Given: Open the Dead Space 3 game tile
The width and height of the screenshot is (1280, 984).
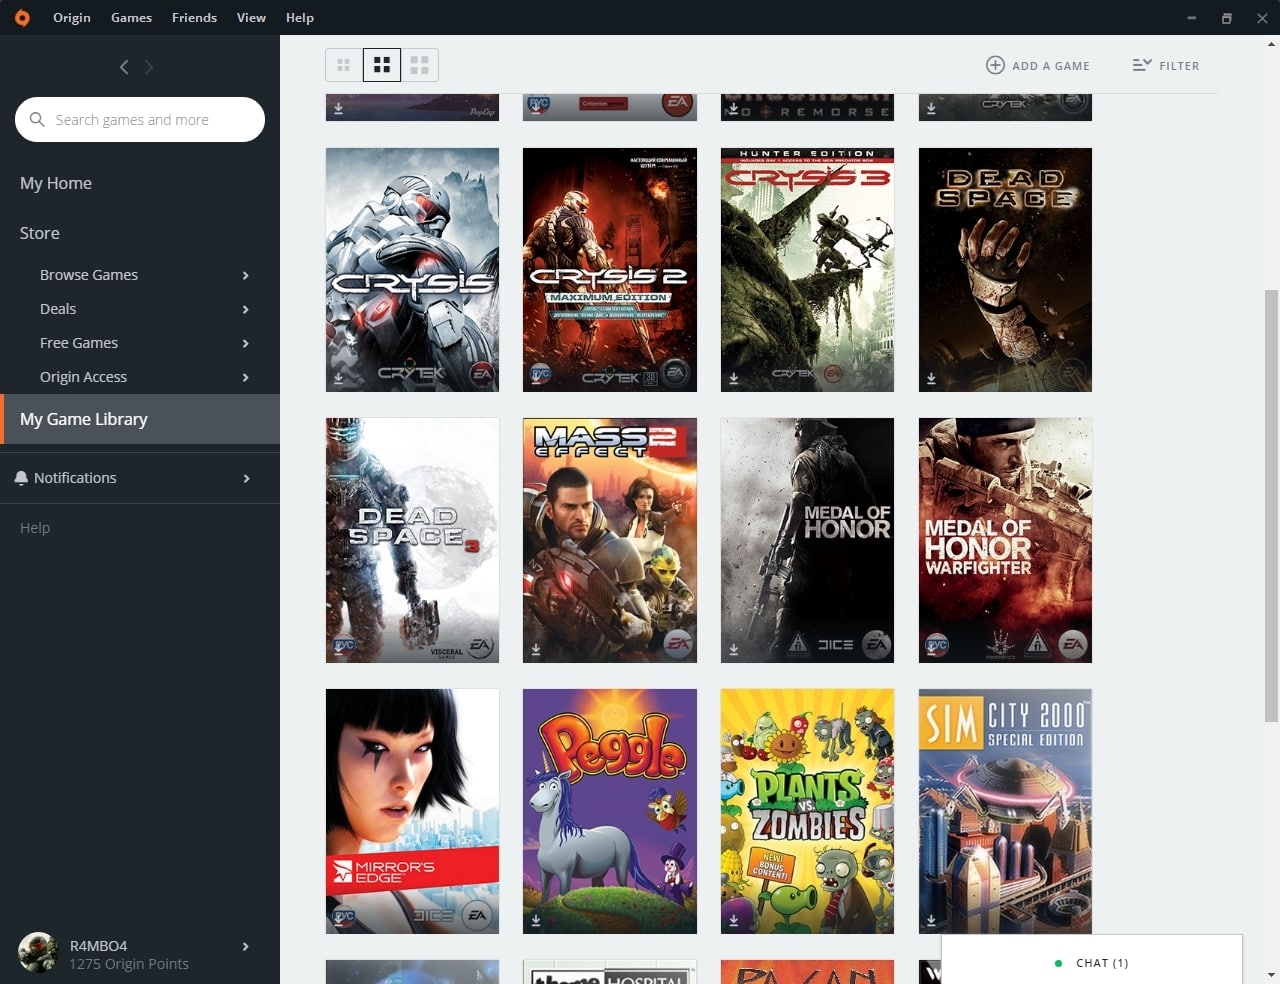Looking at the screenshot, I should pyautogui.click(x=412, y=540).
